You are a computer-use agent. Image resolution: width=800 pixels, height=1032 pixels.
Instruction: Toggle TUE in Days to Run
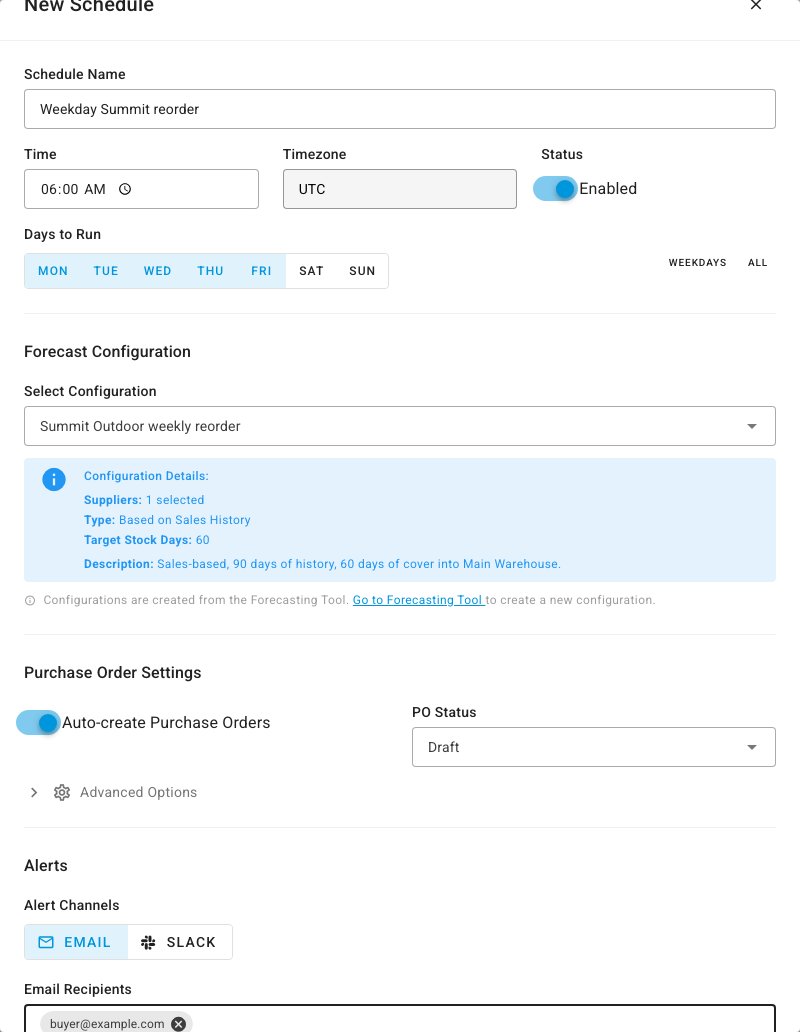click(x=106, y=271)
